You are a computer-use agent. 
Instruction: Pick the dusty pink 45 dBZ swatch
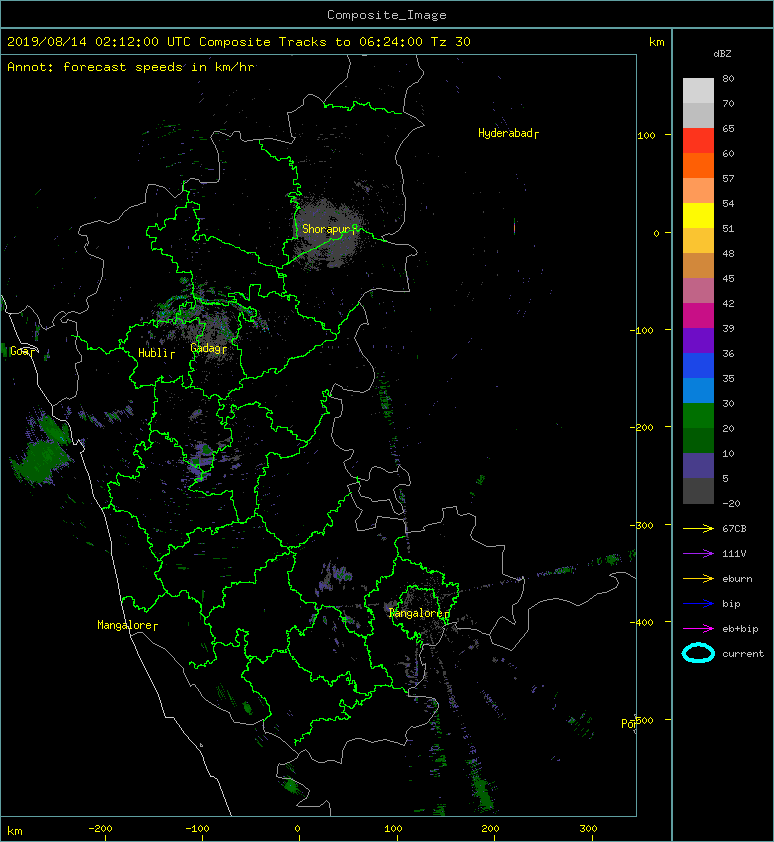[698, 291]
